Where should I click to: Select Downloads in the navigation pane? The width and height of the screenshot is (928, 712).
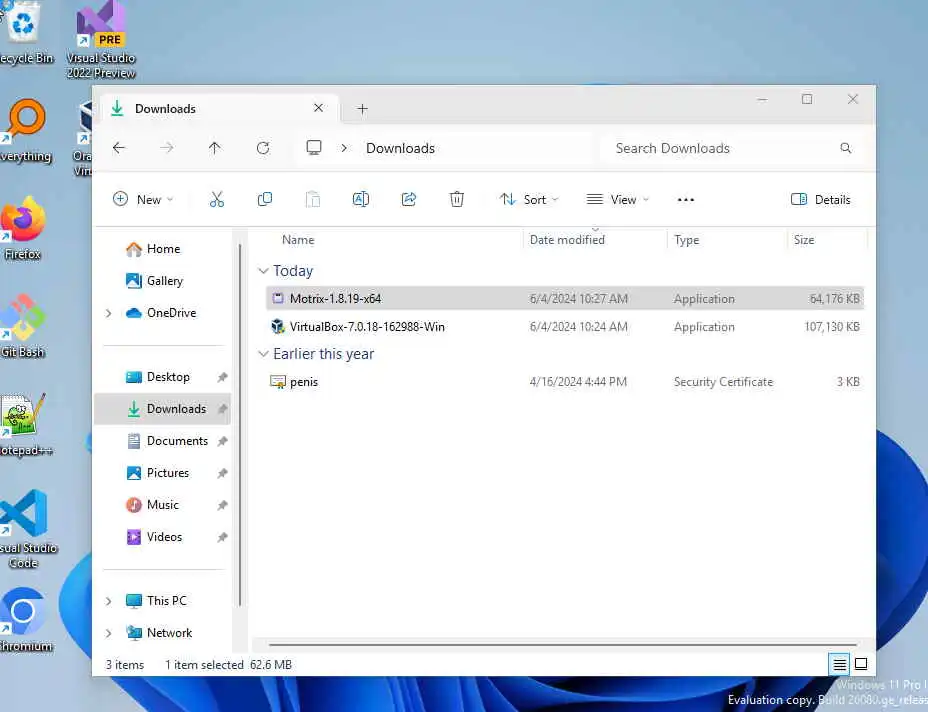click(x=163, y=409)
